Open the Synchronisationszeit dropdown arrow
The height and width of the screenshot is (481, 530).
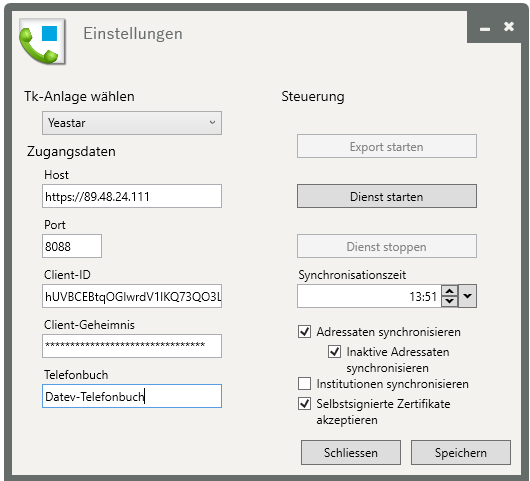[x=467, y=296]
